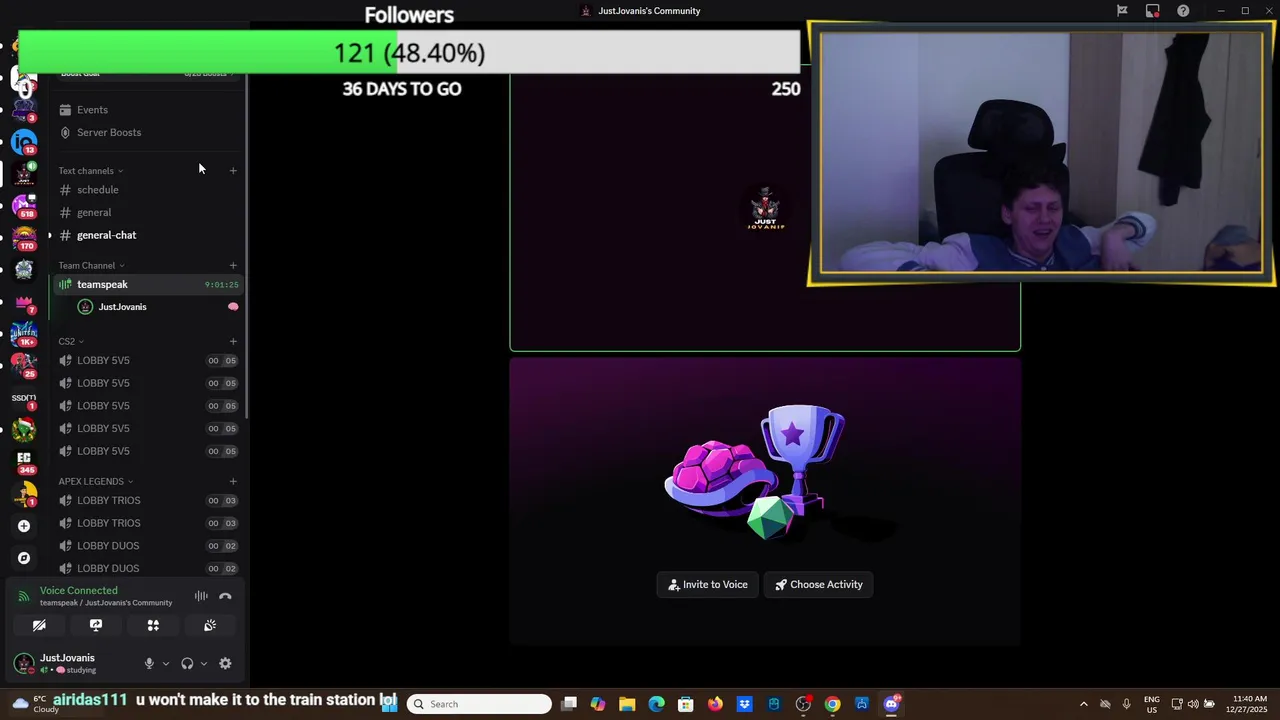The width and height of the screenshot is (1280, 720).
Task: Show hidden tray icons chevron
Action: [1083, 704]
